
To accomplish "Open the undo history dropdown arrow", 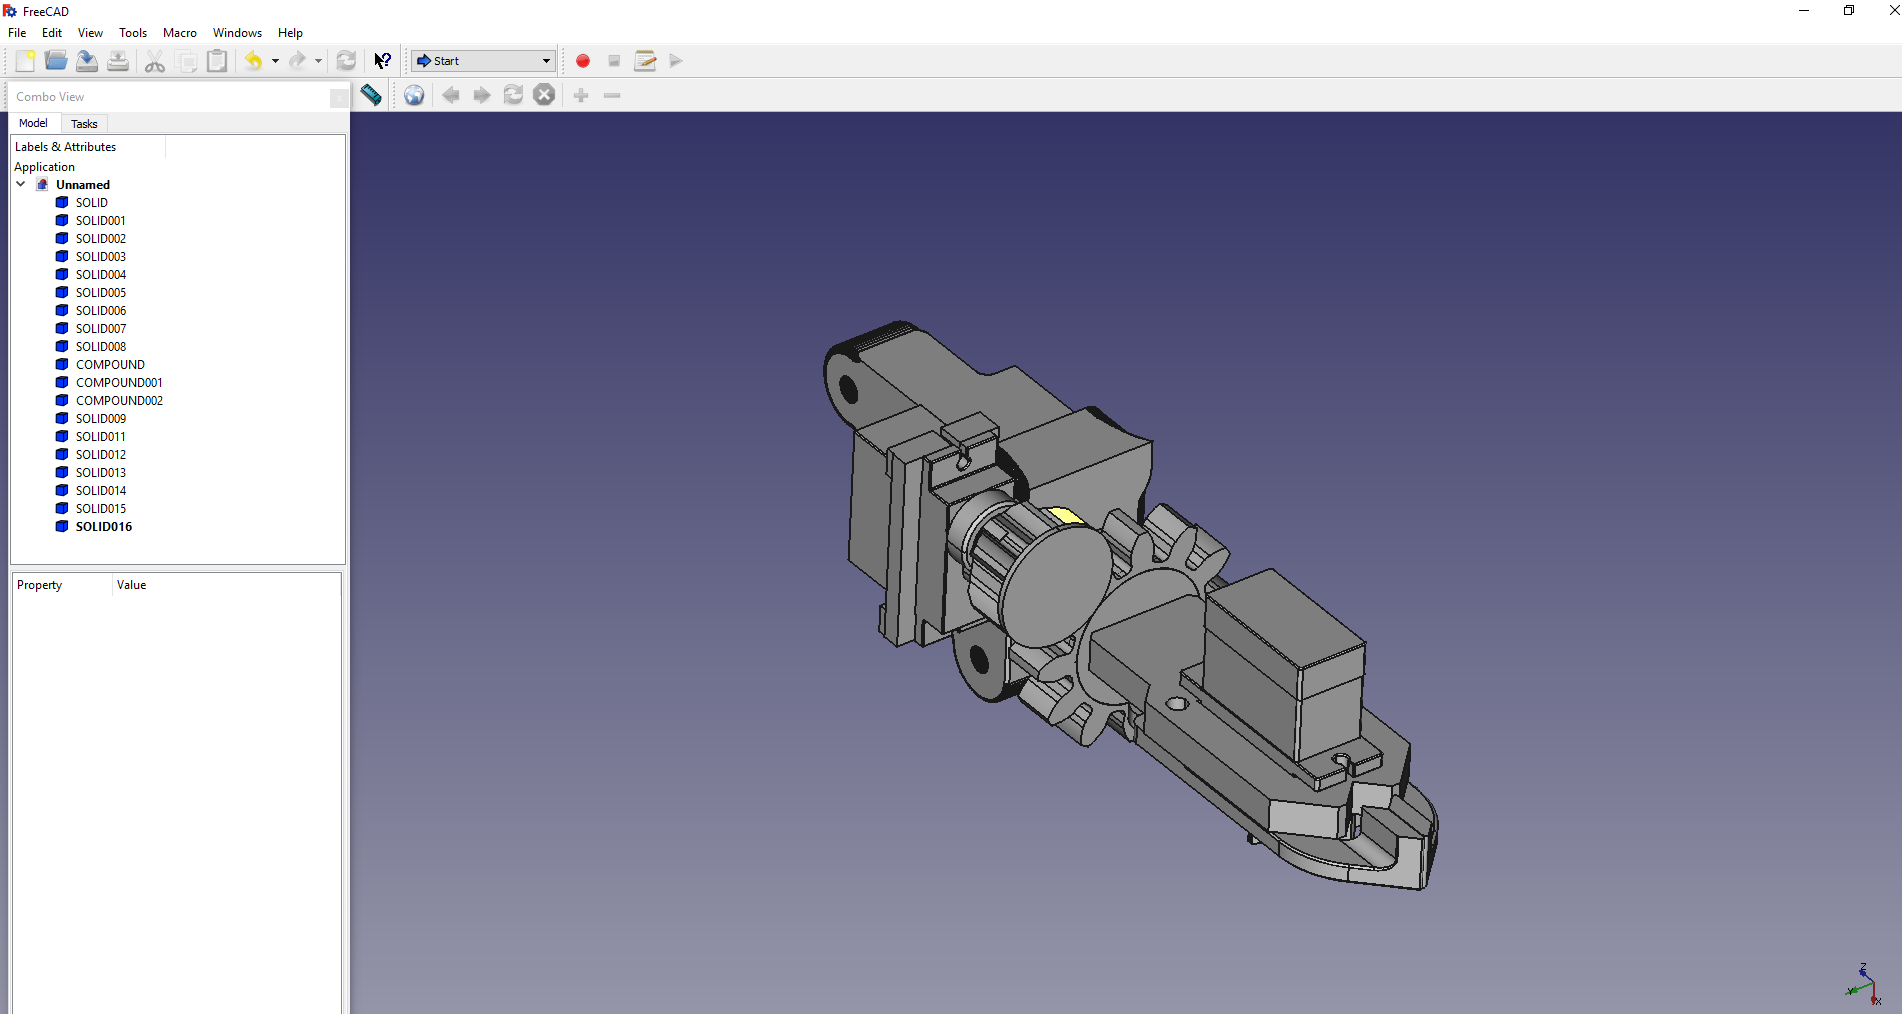I will click(x=275, y=61).
